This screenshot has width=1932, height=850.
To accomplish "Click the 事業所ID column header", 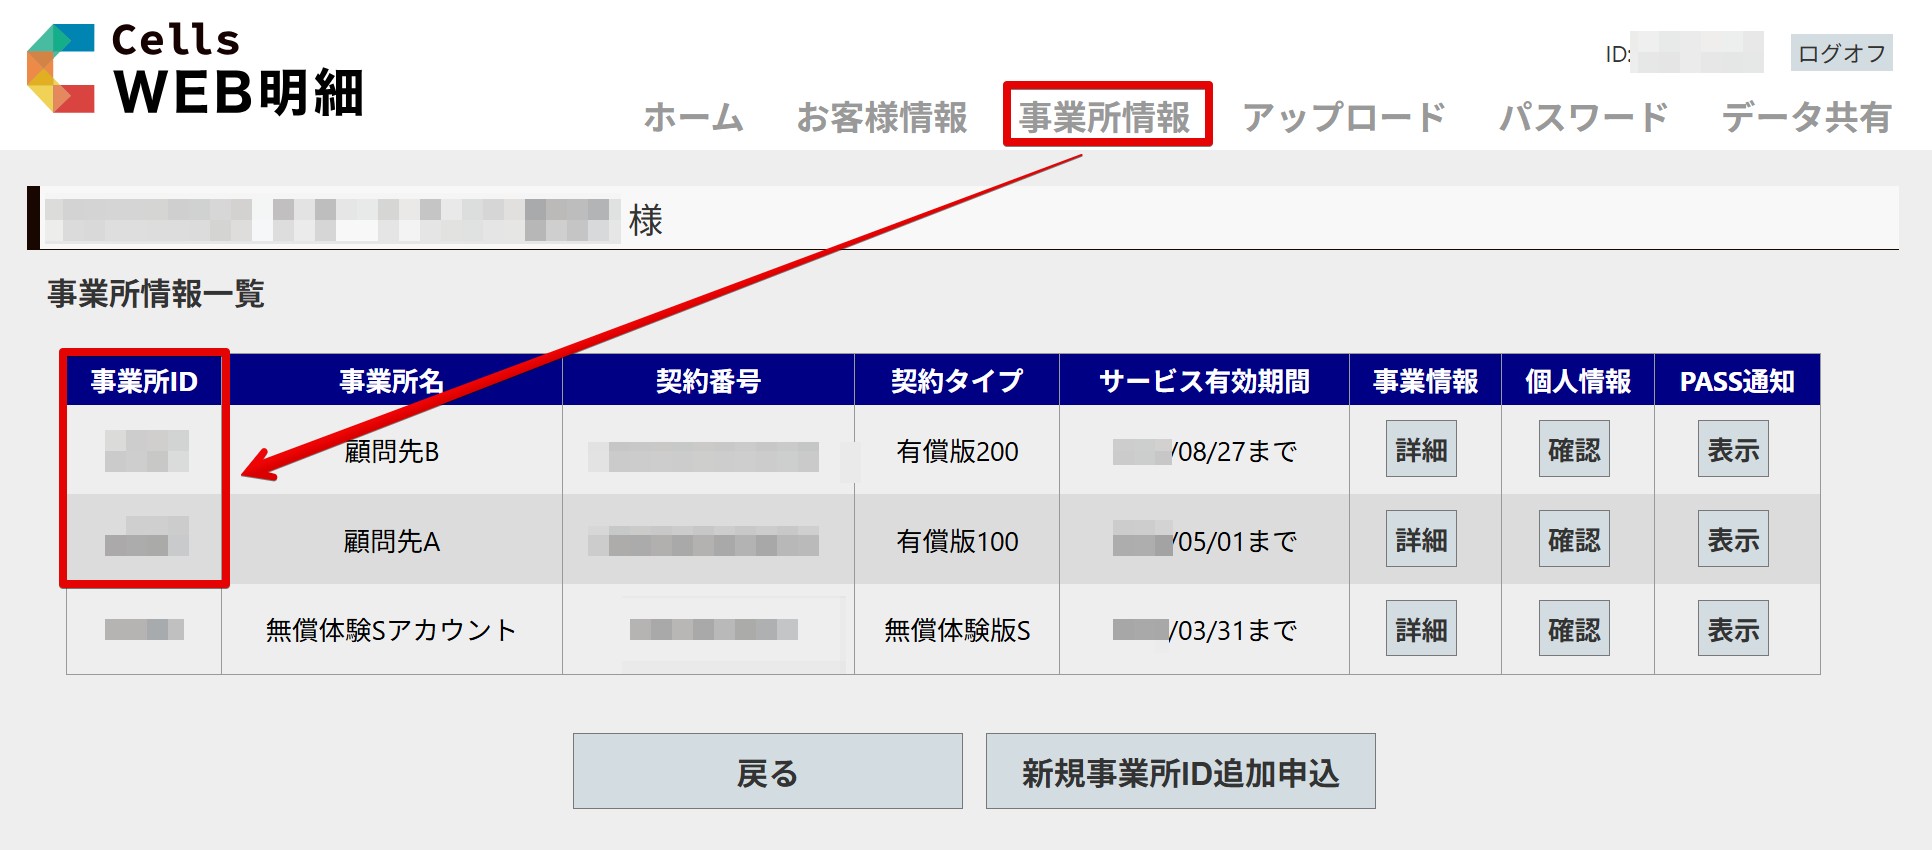I will [144, 381].
